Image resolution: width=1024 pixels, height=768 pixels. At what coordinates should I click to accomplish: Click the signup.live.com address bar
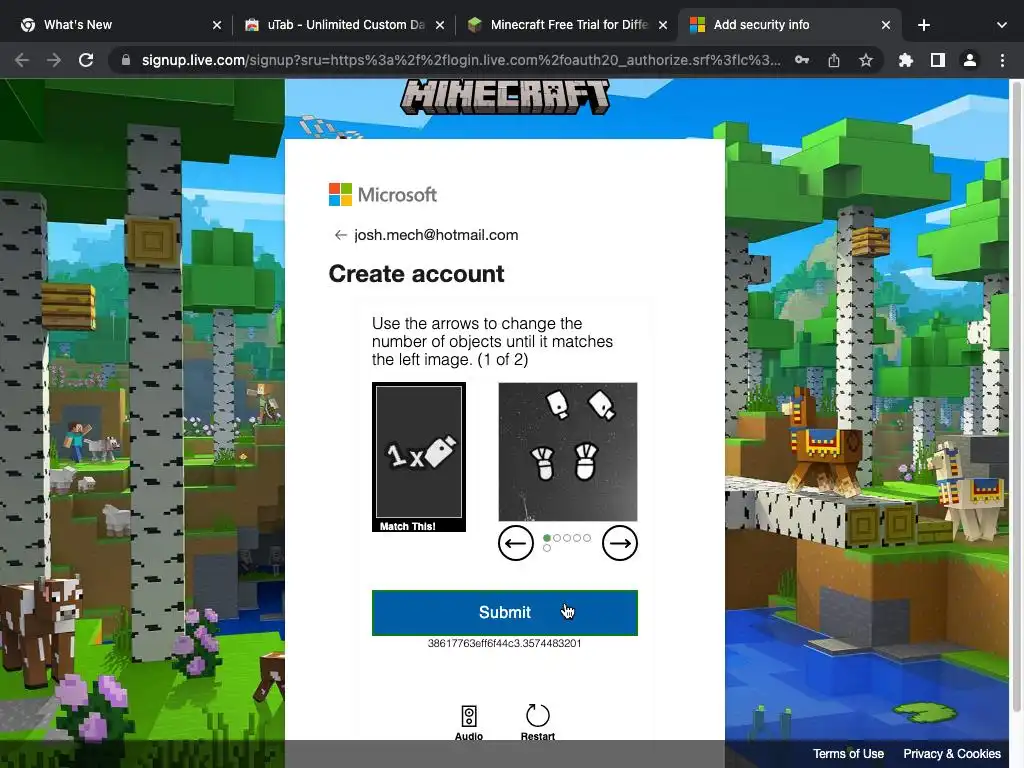tap(460, 60)
